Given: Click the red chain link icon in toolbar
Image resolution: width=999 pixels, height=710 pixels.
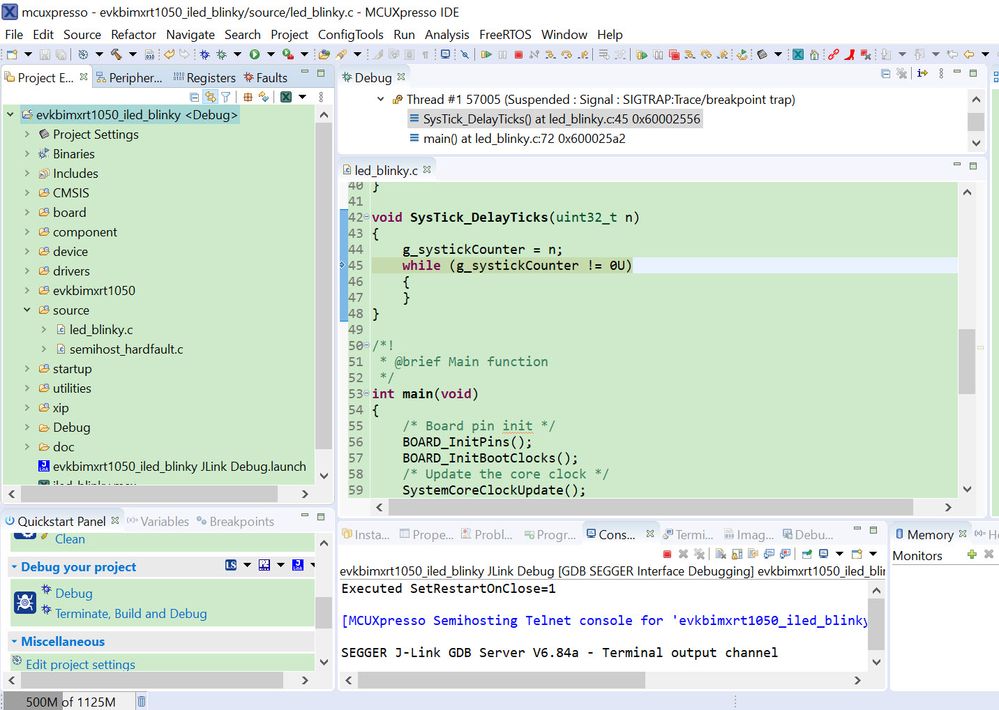Looking at the screenshot, I should pyautogui.click(x=833, y=55).
